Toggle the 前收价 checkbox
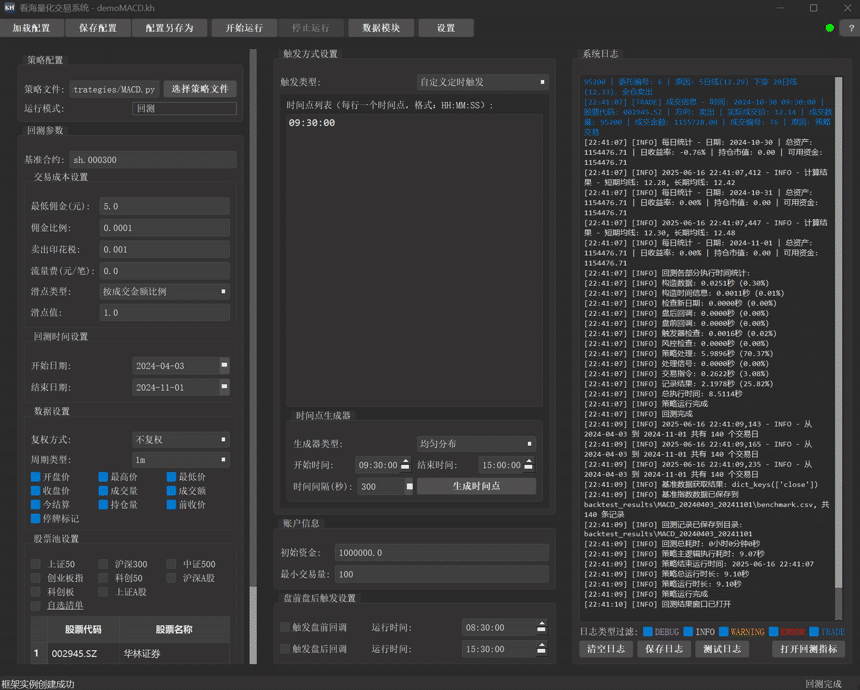 [171, 504]
